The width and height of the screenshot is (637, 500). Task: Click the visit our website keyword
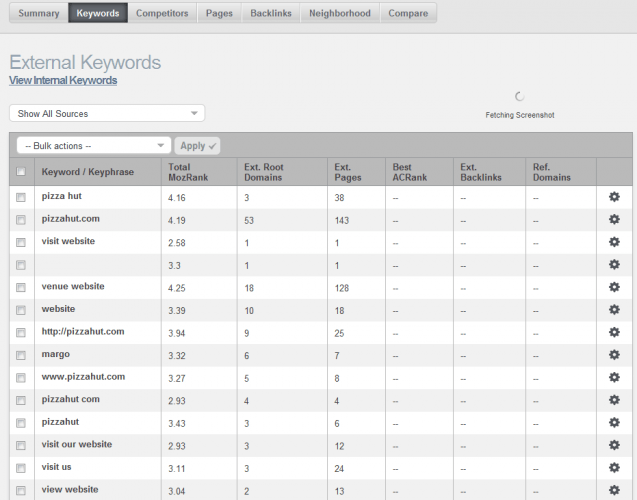[x=77, y=444]
